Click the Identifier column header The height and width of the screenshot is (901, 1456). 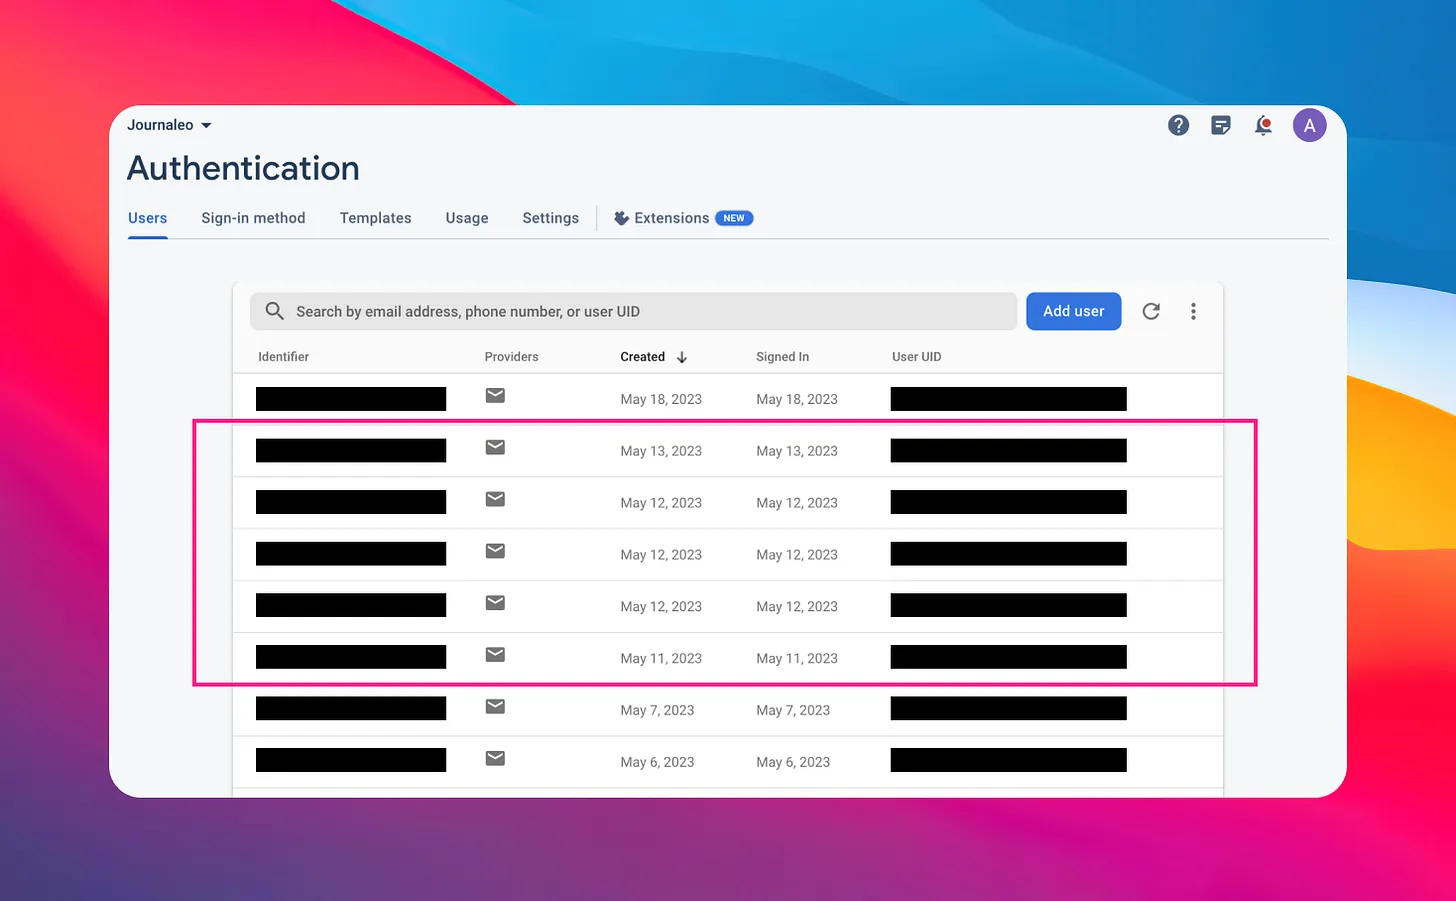(x=283, y=357)
